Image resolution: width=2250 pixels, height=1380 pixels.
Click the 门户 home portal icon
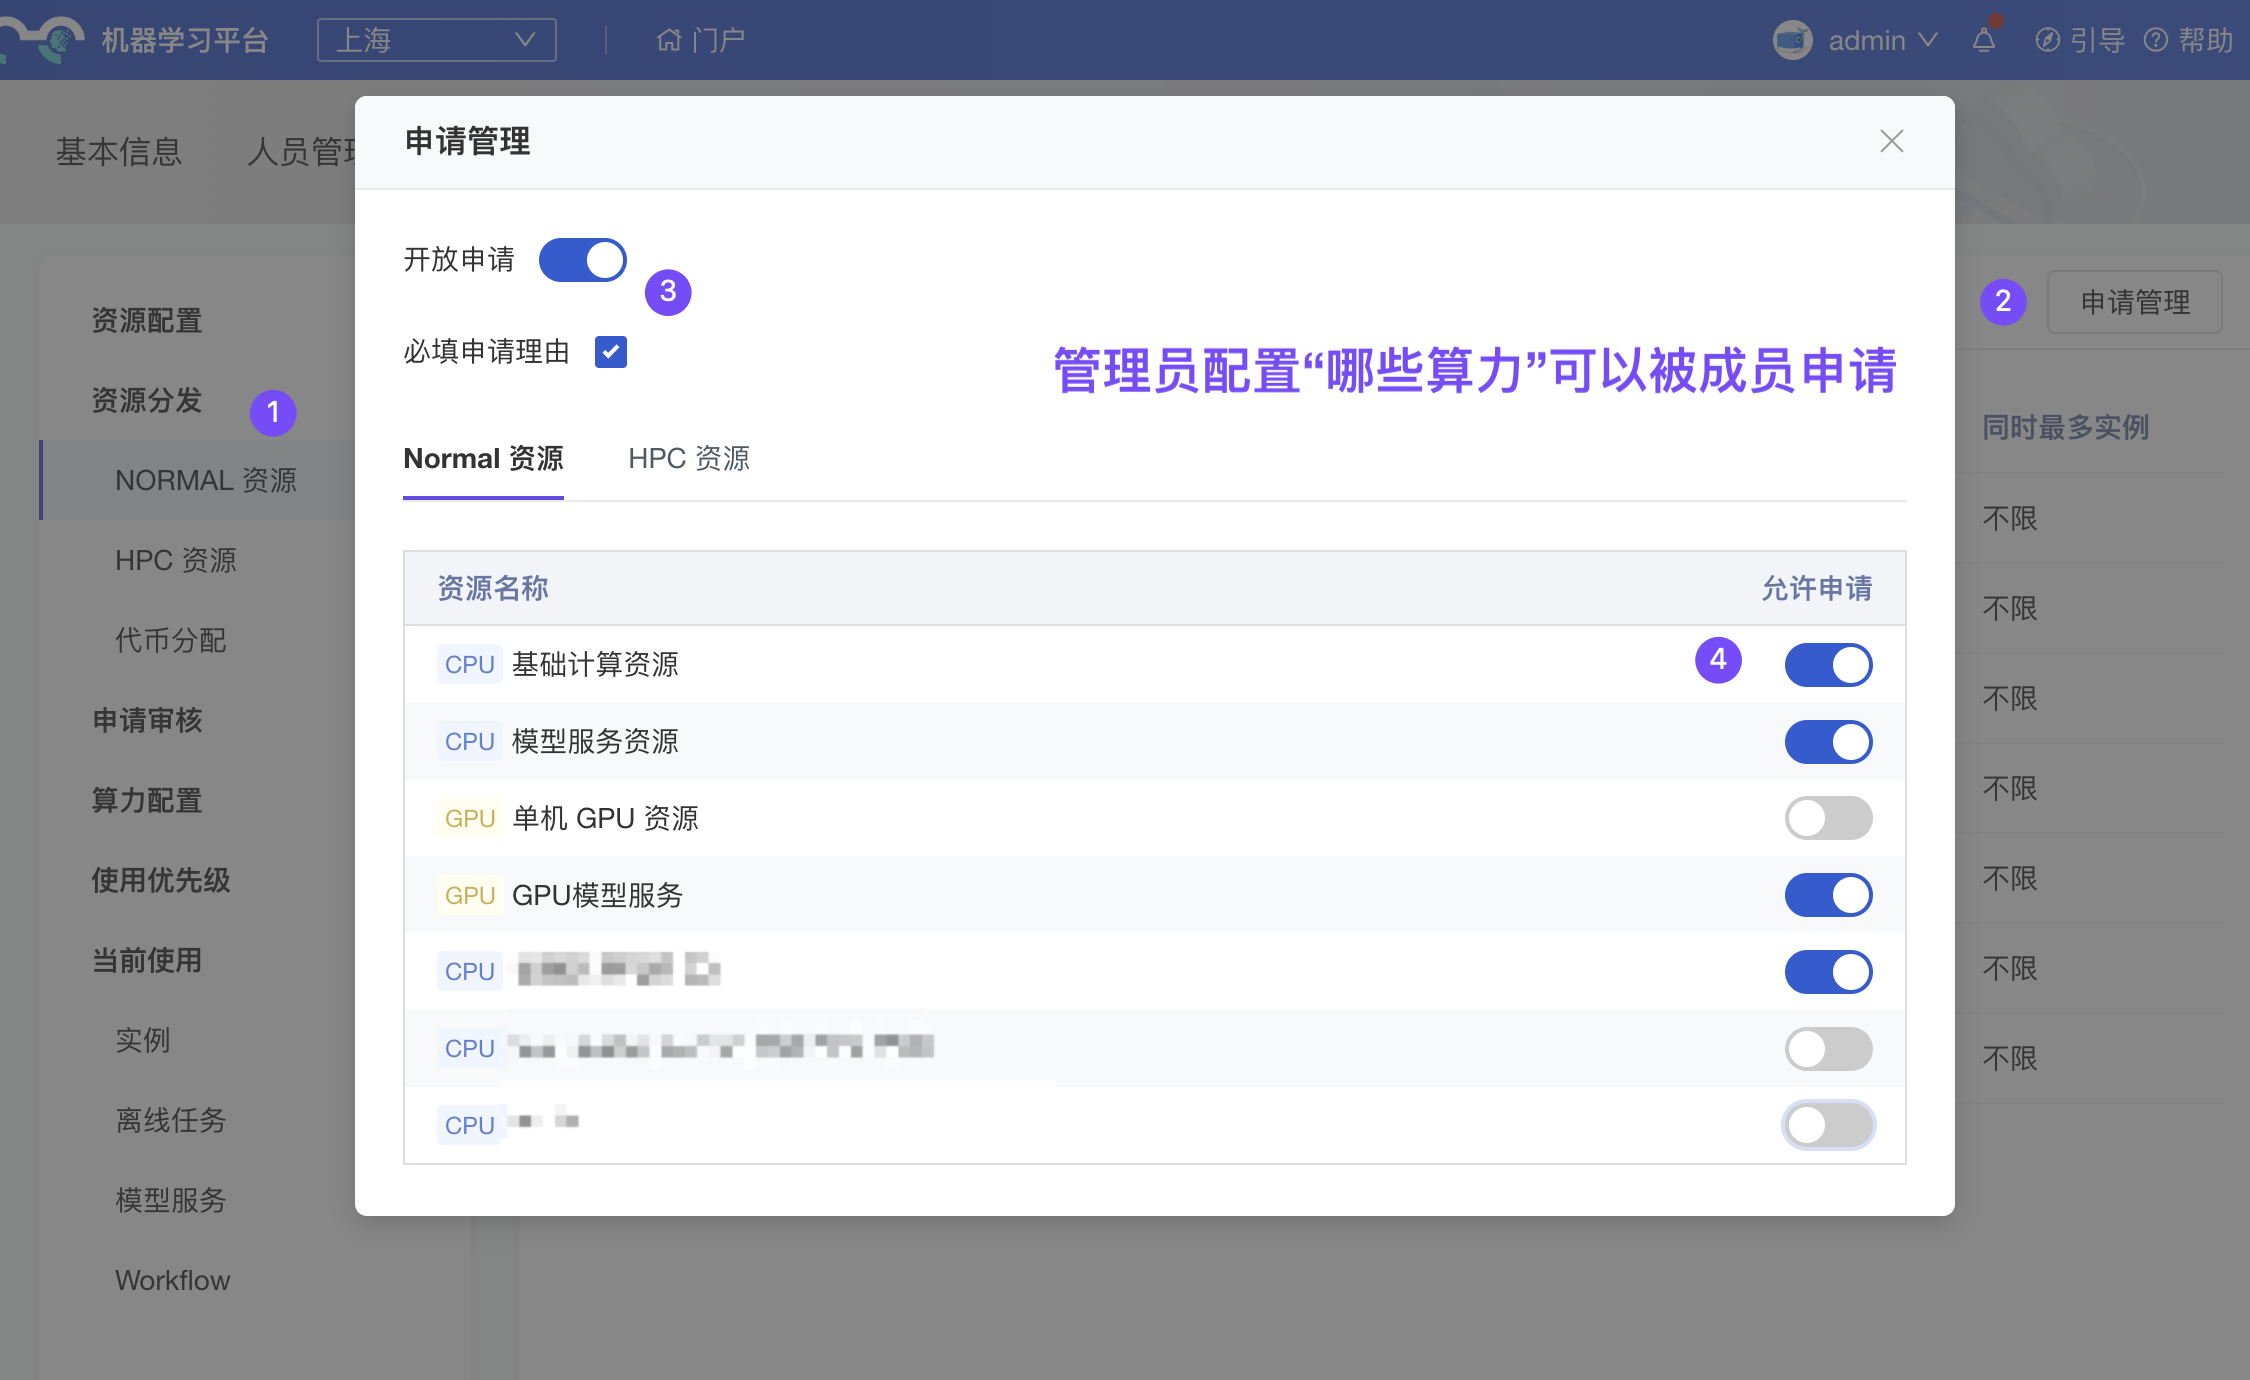tap(668, 40)
